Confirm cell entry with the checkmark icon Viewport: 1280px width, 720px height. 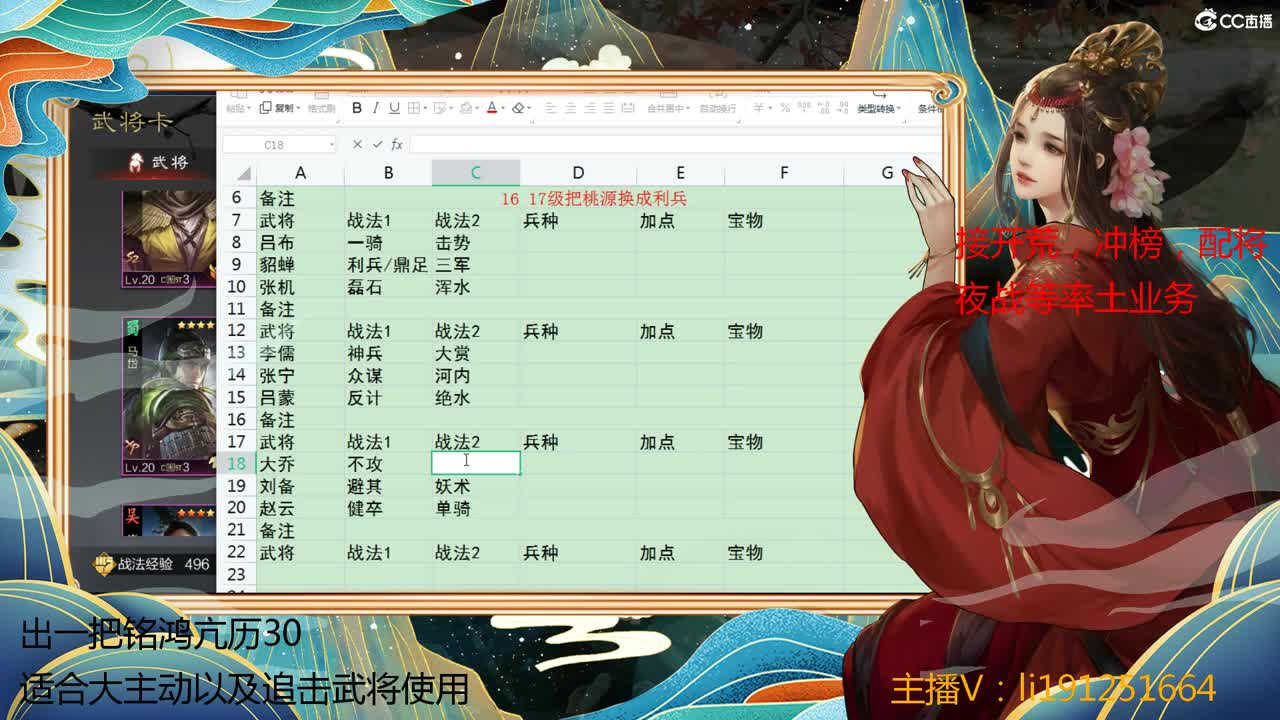[x=378, y=145]
